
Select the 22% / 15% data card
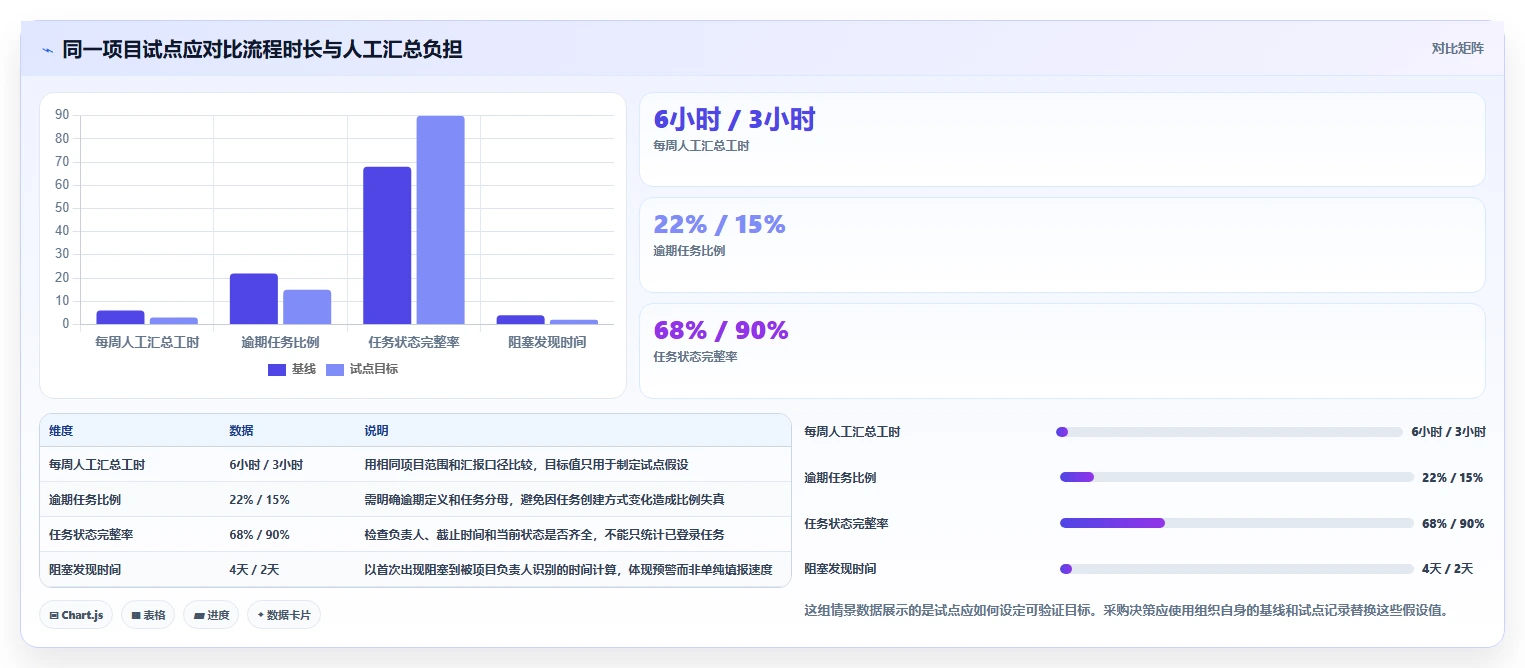(1062, 245)
